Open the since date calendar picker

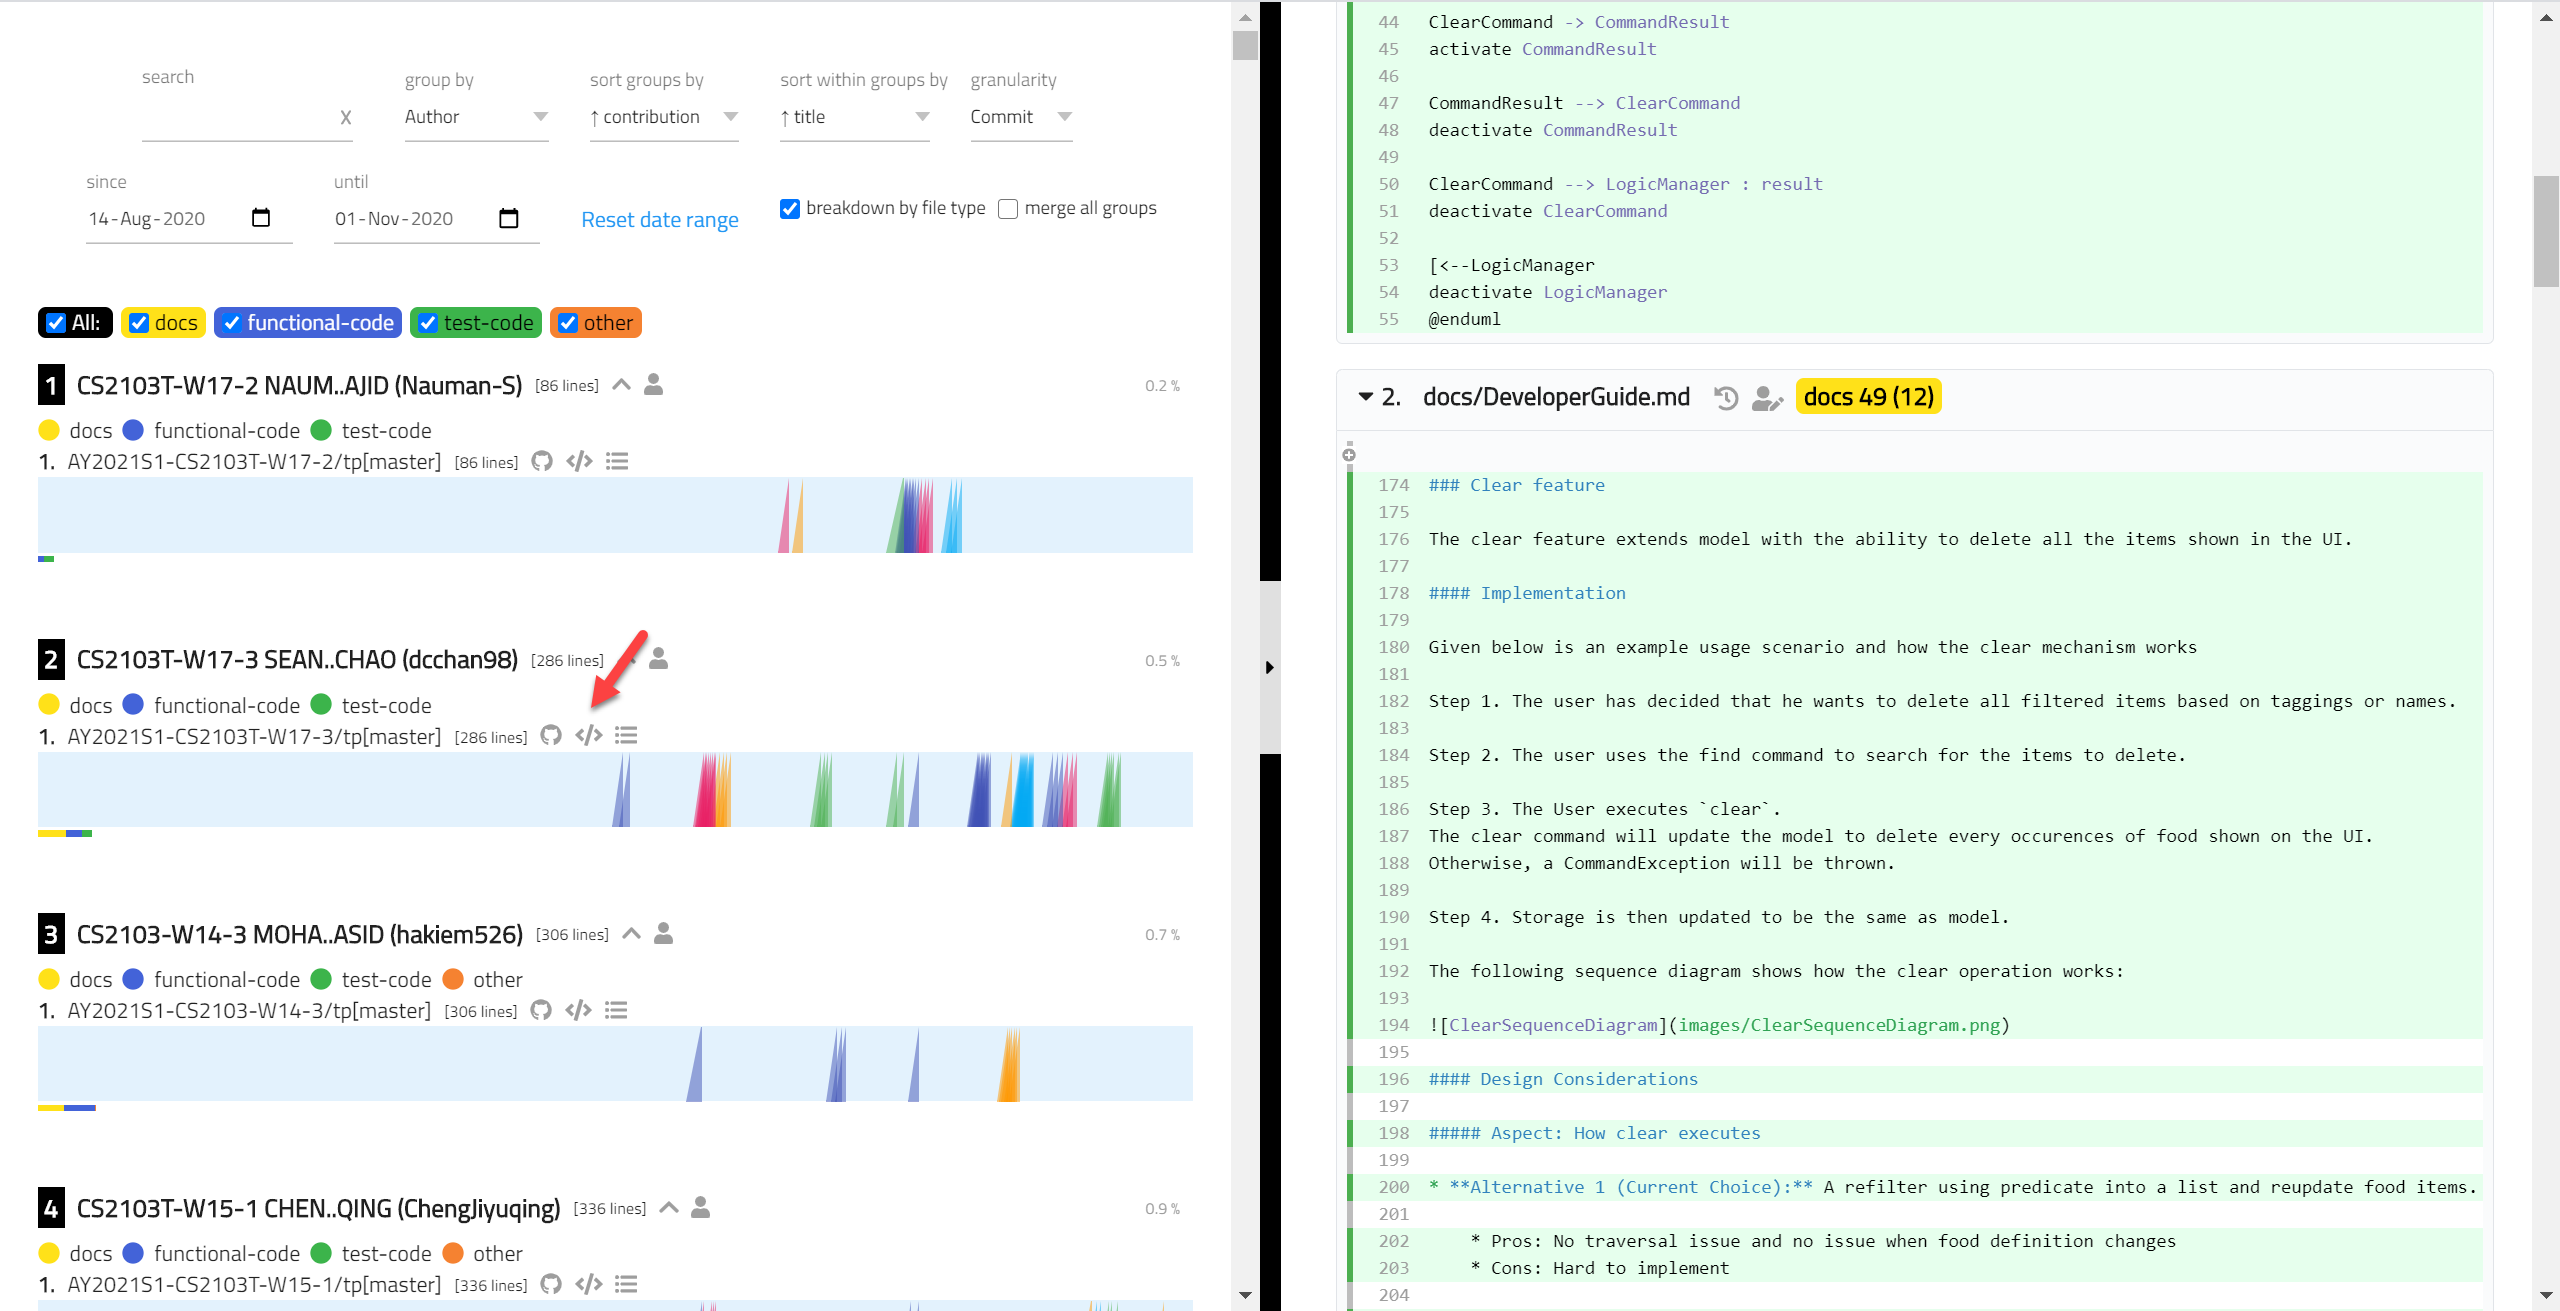[x=261, y=218]
